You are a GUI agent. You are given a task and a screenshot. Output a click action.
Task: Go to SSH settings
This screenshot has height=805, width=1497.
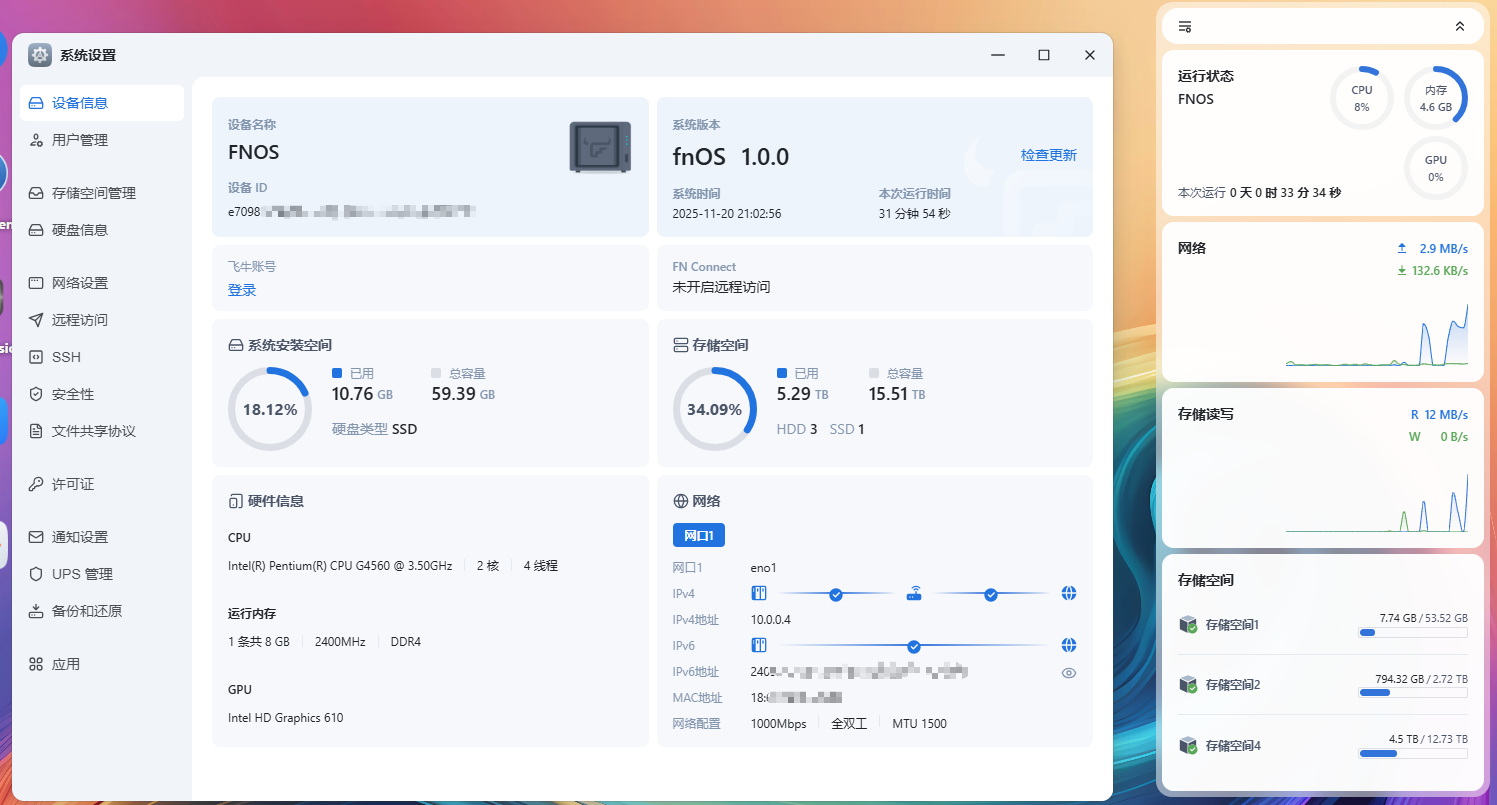(66, 357)
